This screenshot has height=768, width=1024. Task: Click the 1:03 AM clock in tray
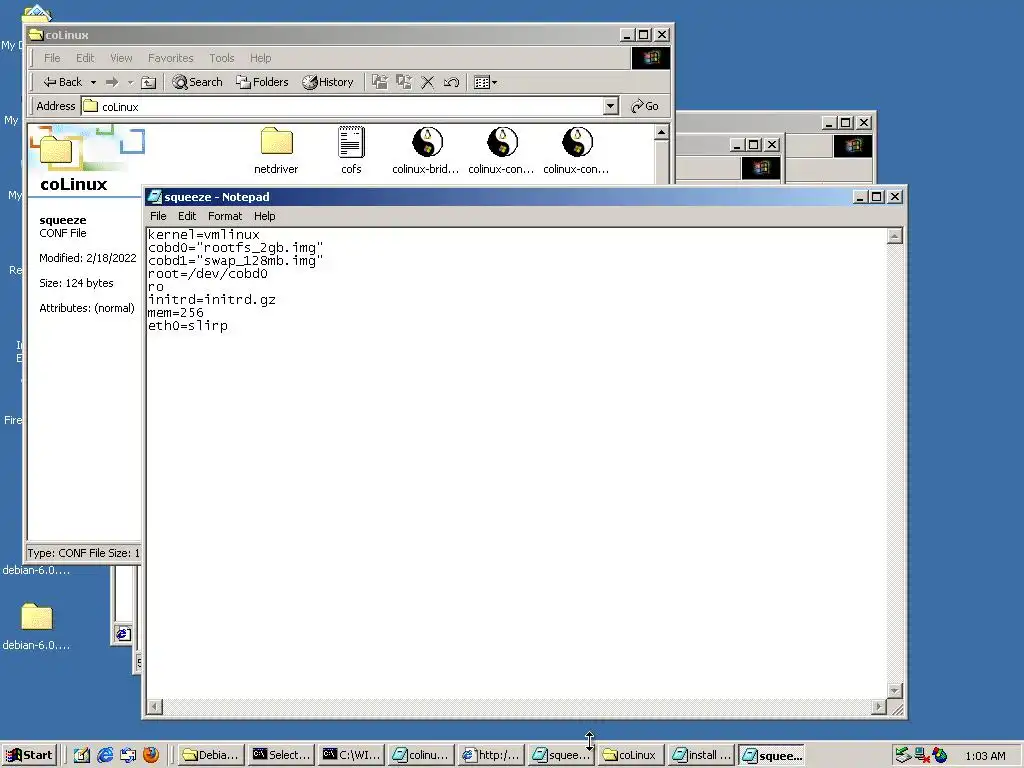click(x=985, y=756)
